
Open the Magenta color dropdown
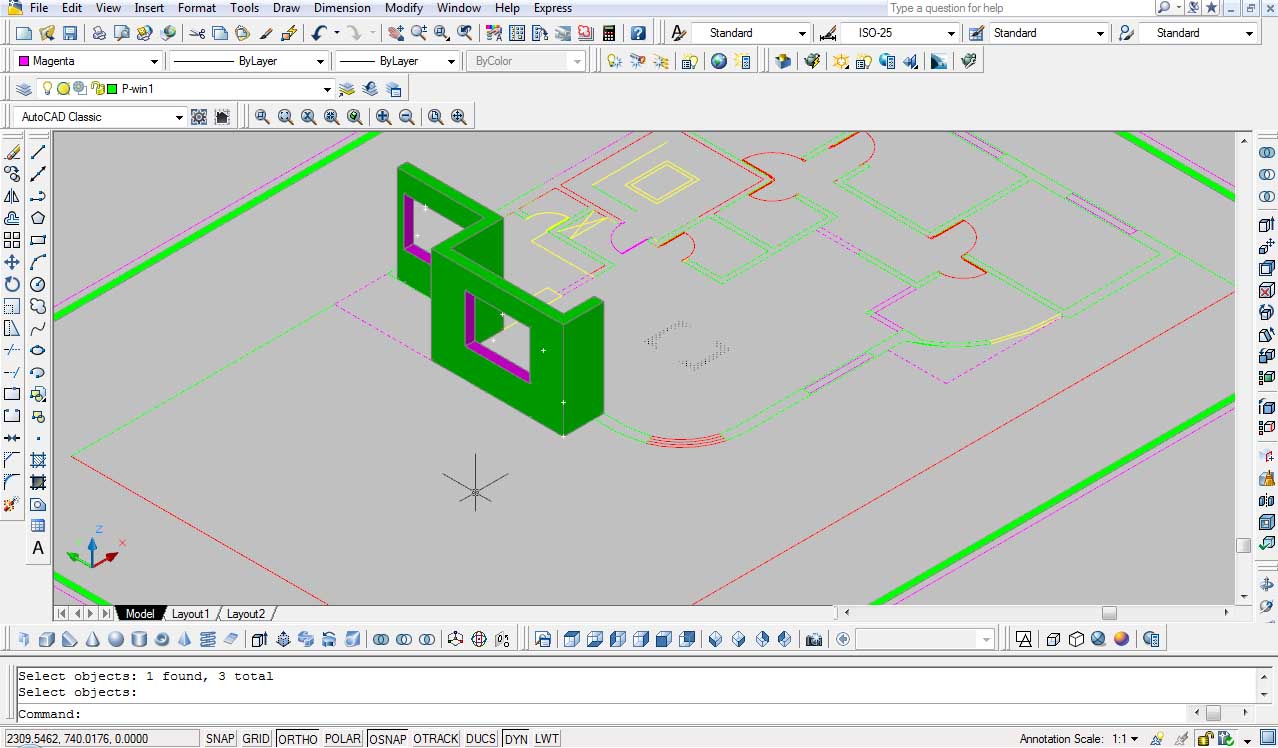[152, 61]
